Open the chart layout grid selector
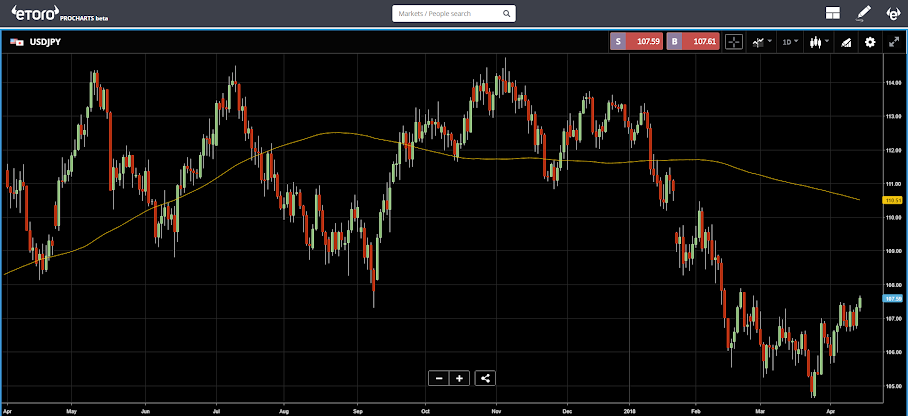 (833, 13)
